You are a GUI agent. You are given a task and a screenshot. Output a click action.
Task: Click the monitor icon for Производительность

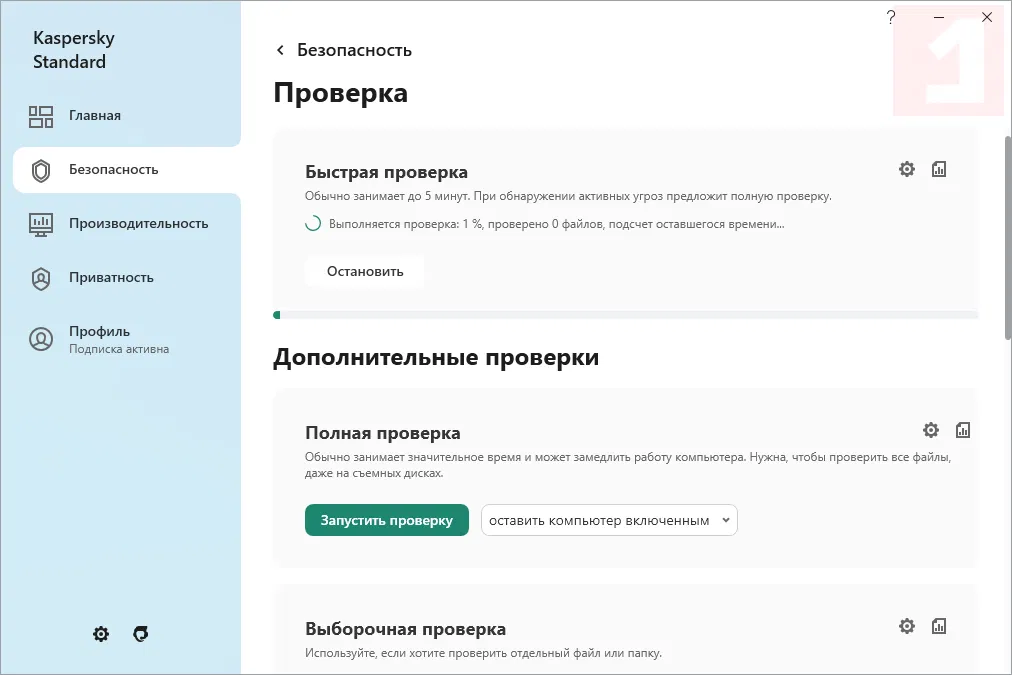[x=41, y=225]
